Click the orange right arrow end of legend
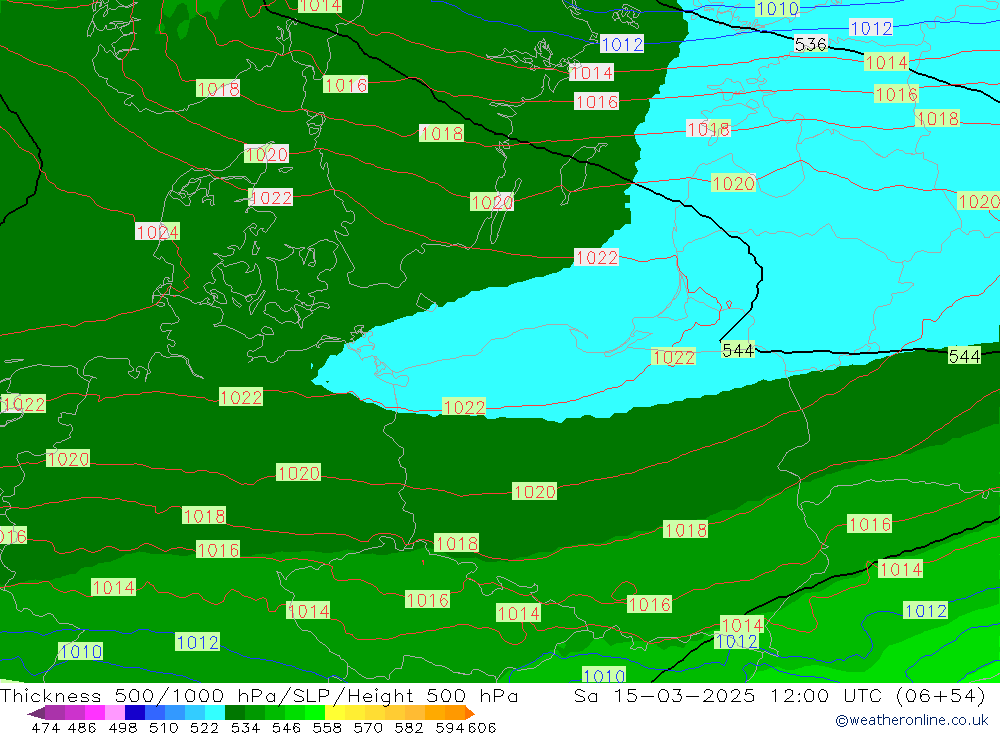The height and width of the screenshot is (733, 1000). click(x=469, y=713)
